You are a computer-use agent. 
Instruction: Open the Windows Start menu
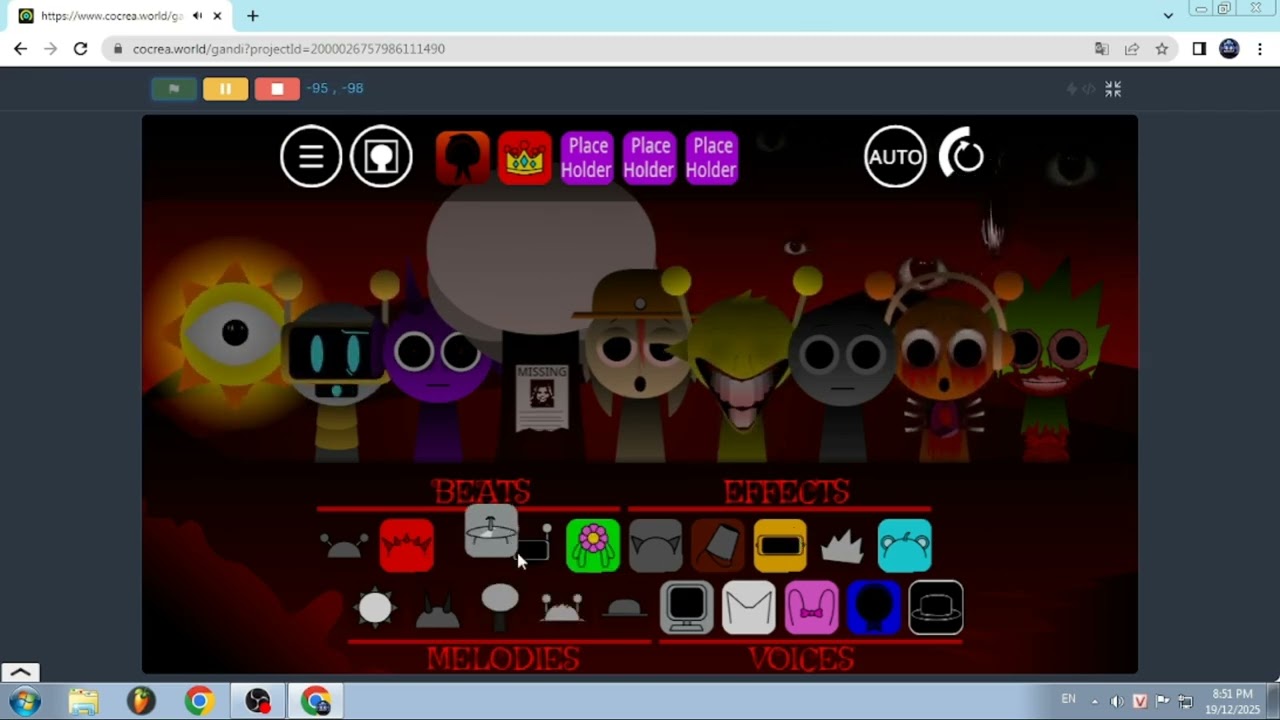coord(24,701)
